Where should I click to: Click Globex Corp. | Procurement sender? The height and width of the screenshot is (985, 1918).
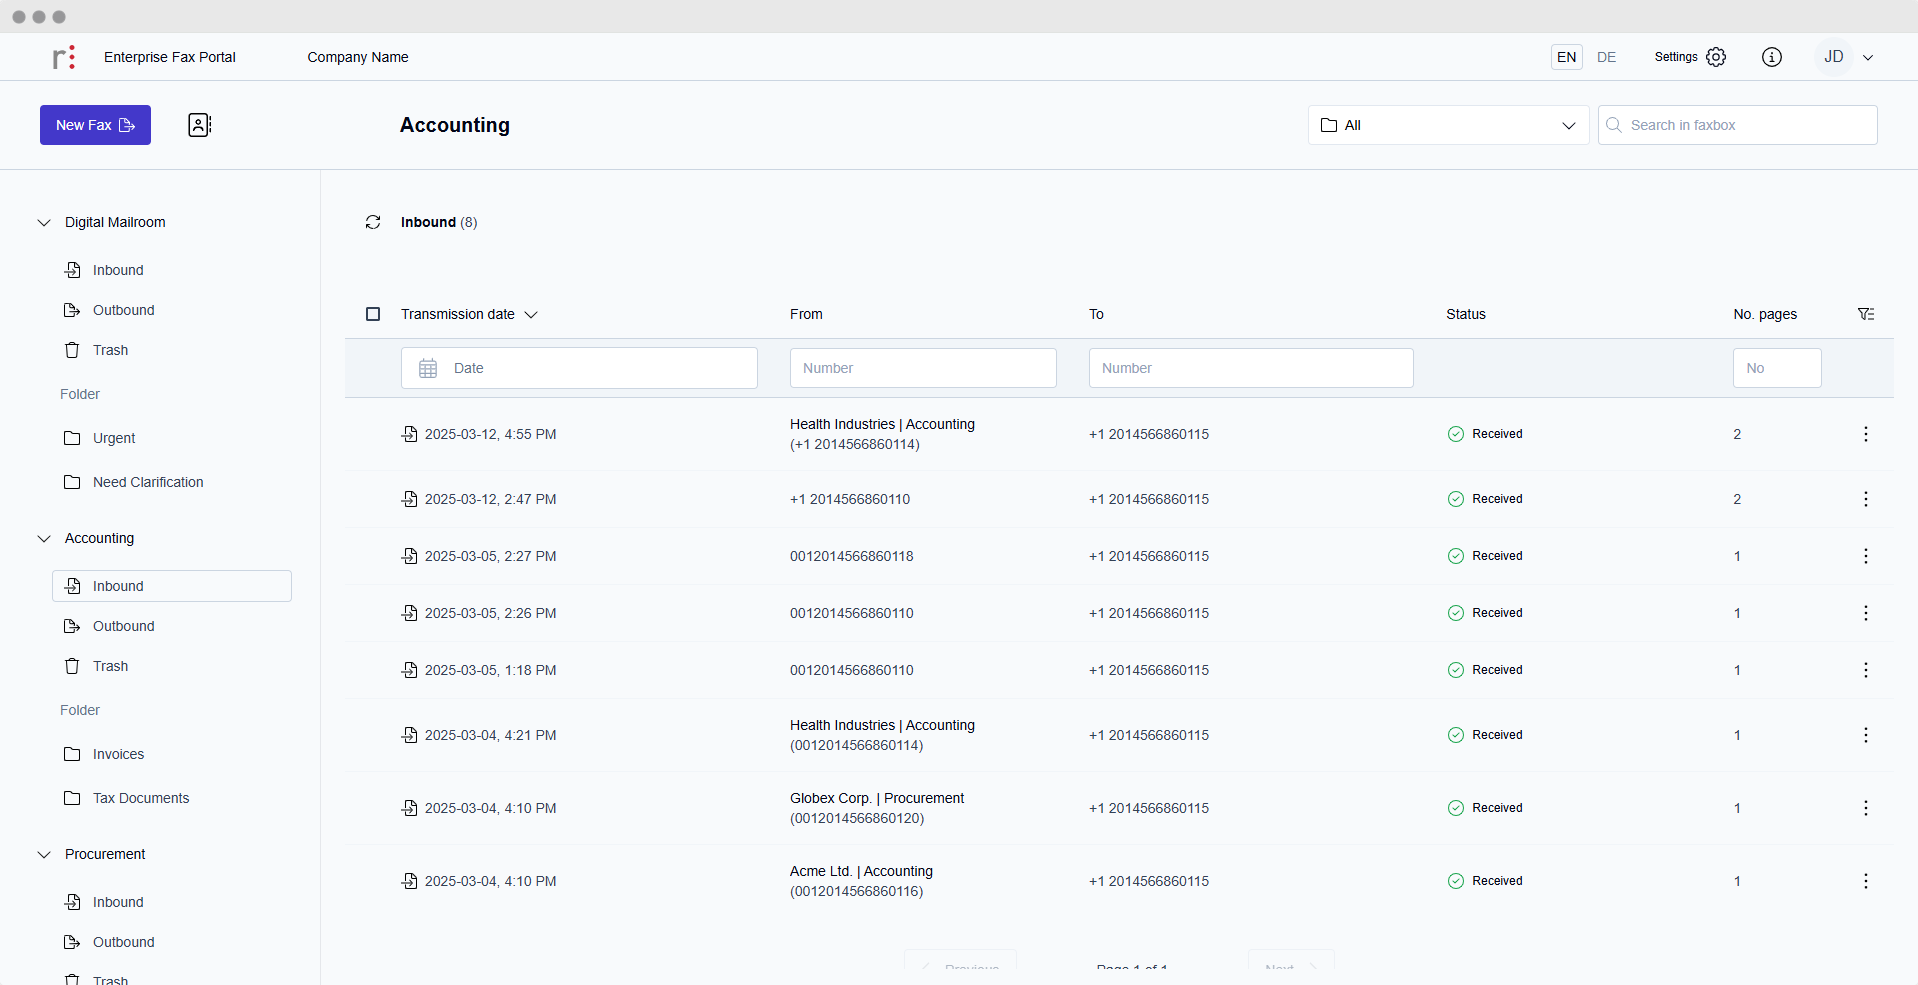click(x=877, y=798)
